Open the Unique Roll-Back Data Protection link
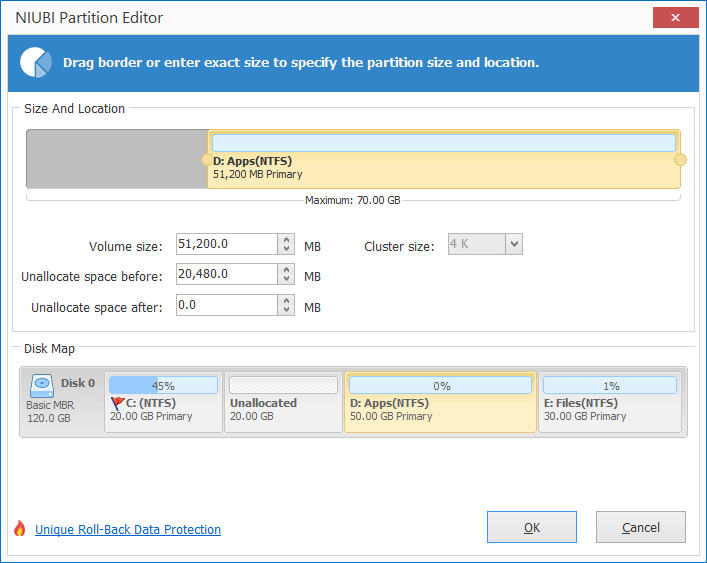The height and width of the screenshot is (563, 707). click(128, 529)
